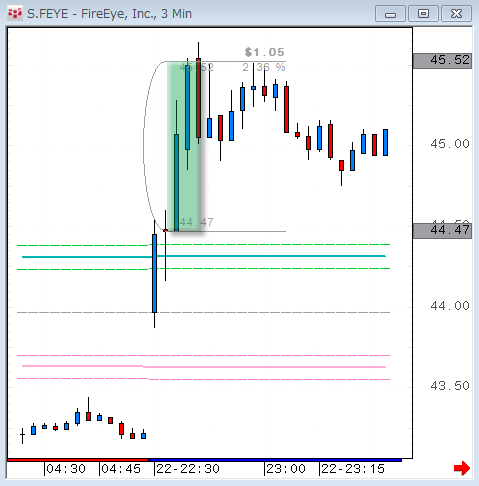Click the blue session bar on time axis
Image resolution: width=479 pixels, height=486 pixels.
(x=275, y=460)
